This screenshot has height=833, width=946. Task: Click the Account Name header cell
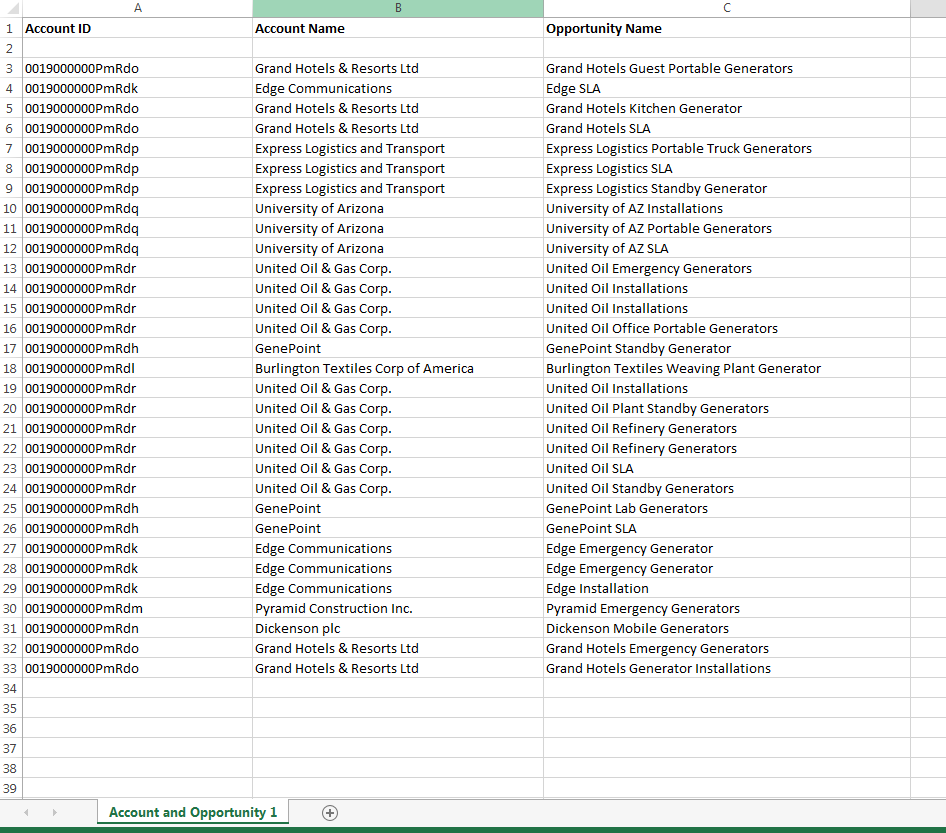(398, 28)
